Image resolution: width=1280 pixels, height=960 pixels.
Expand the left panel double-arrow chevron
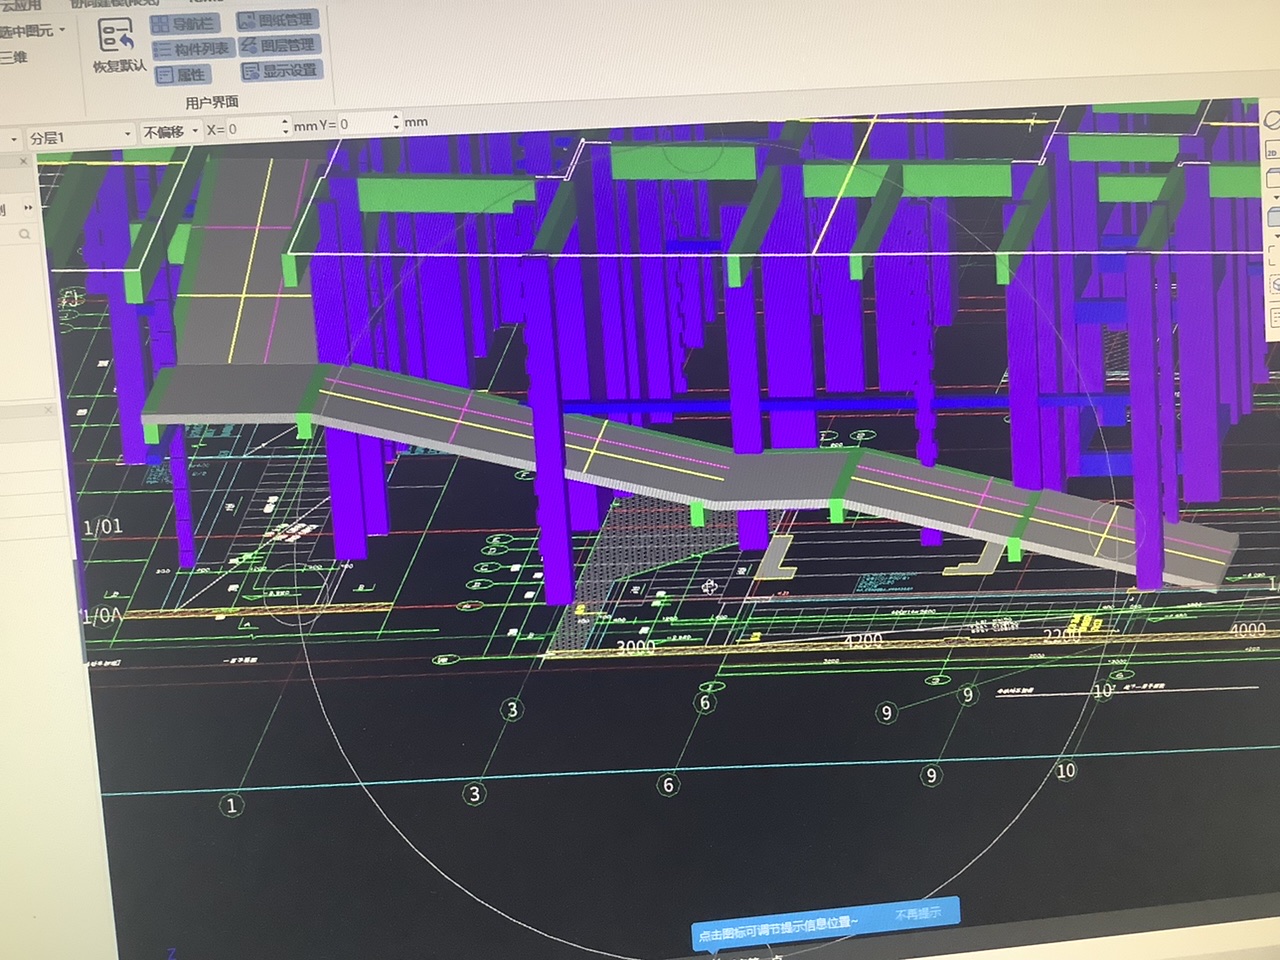pyautogui.click(x=27, y=208)
